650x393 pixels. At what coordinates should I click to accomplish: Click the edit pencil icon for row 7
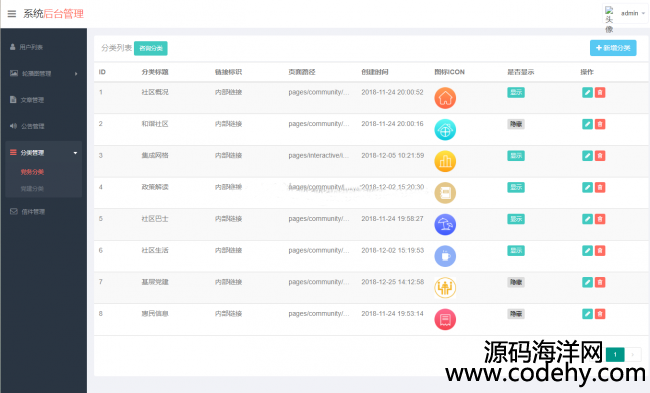click(587, 282)
